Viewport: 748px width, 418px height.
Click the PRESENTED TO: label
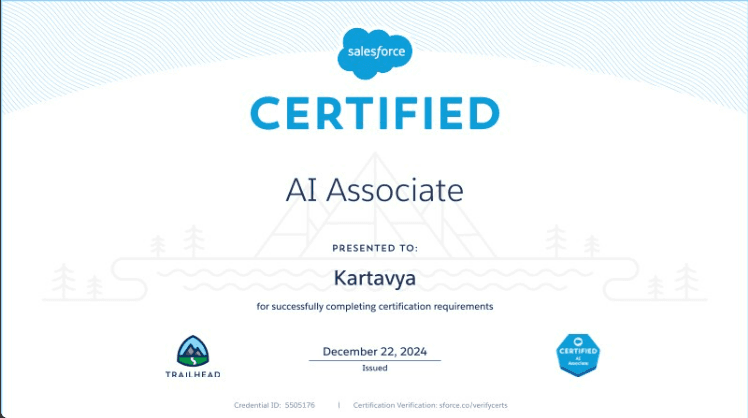(x=375, y=248)
